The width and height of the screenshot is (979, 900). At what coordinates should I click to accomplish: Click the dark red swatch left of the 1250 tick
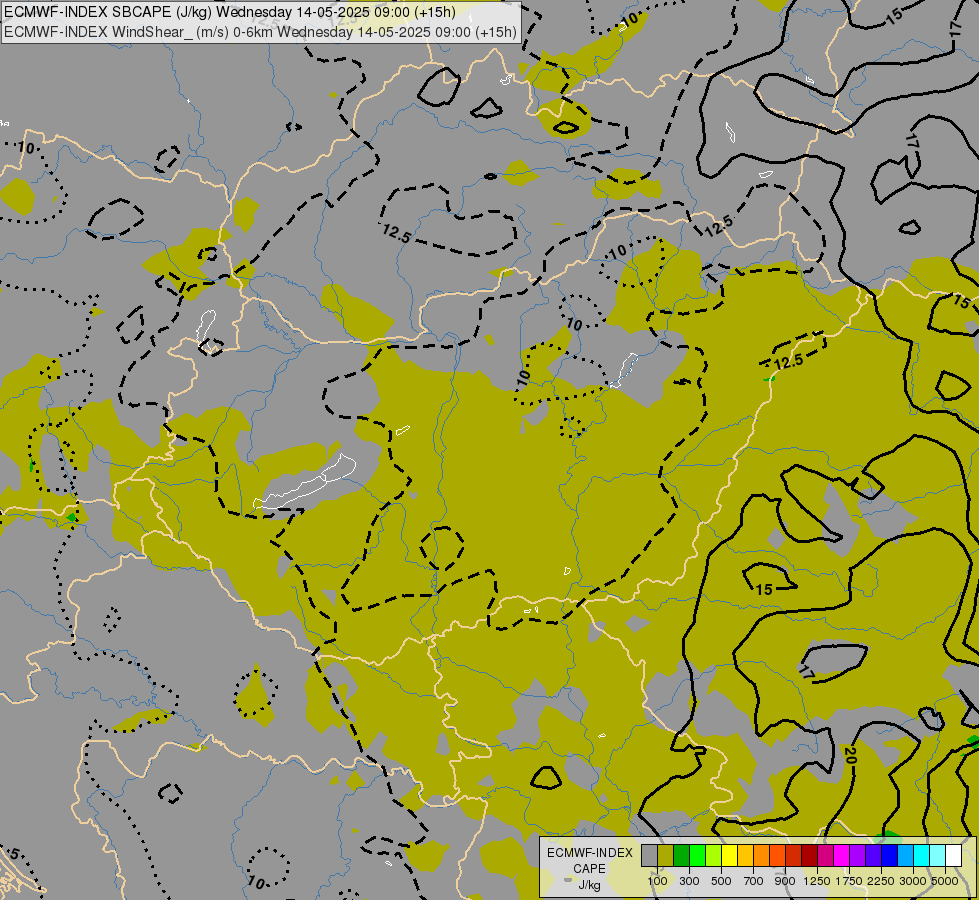809,856
